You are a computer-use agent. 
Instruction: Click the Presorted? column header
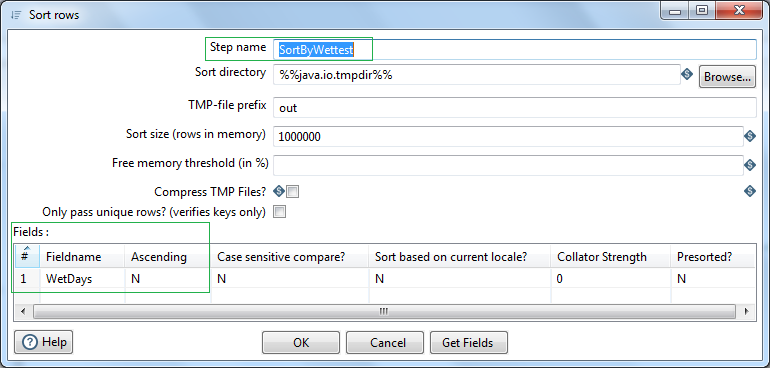[x=713, y=256]
